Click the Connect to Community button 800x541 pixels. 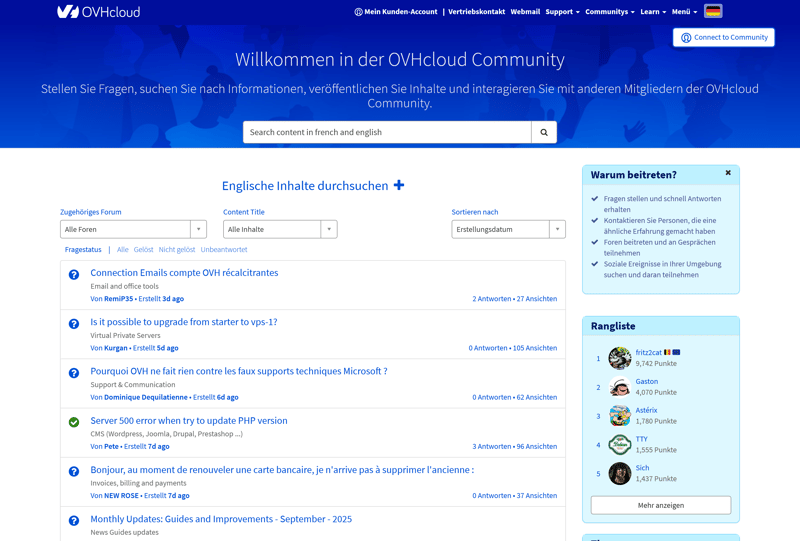point(723,37)
